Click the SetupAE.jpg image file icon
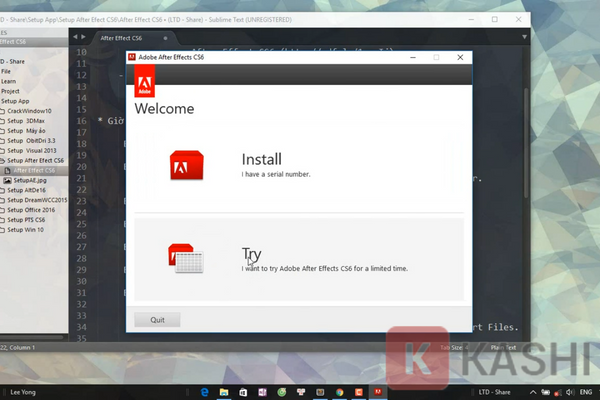Screen dimensions: 600x400 (7, 180)
